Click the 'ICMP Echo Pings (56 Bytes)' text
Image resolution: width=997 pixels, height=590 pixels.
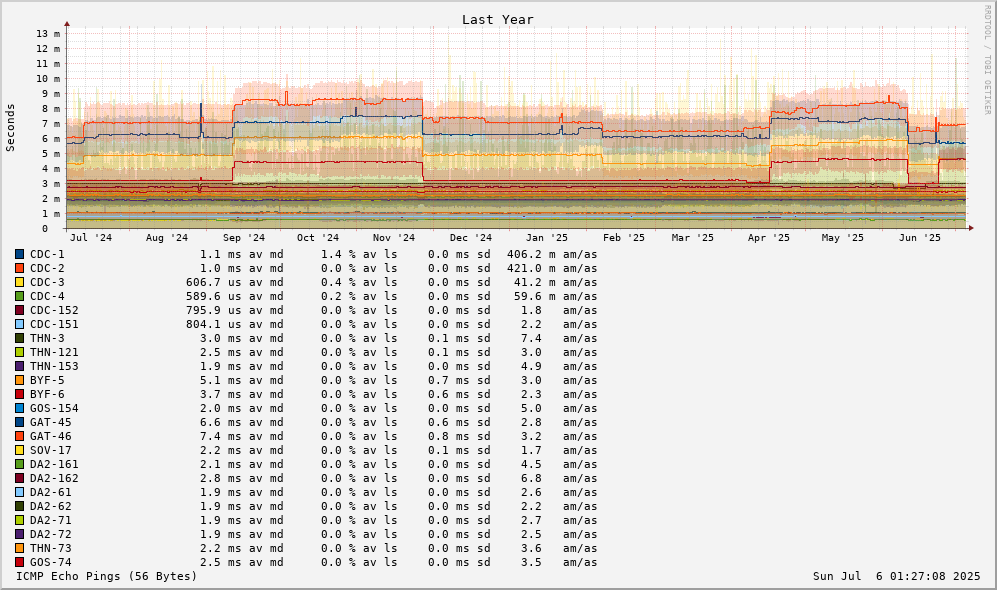(x=107, y=576)
